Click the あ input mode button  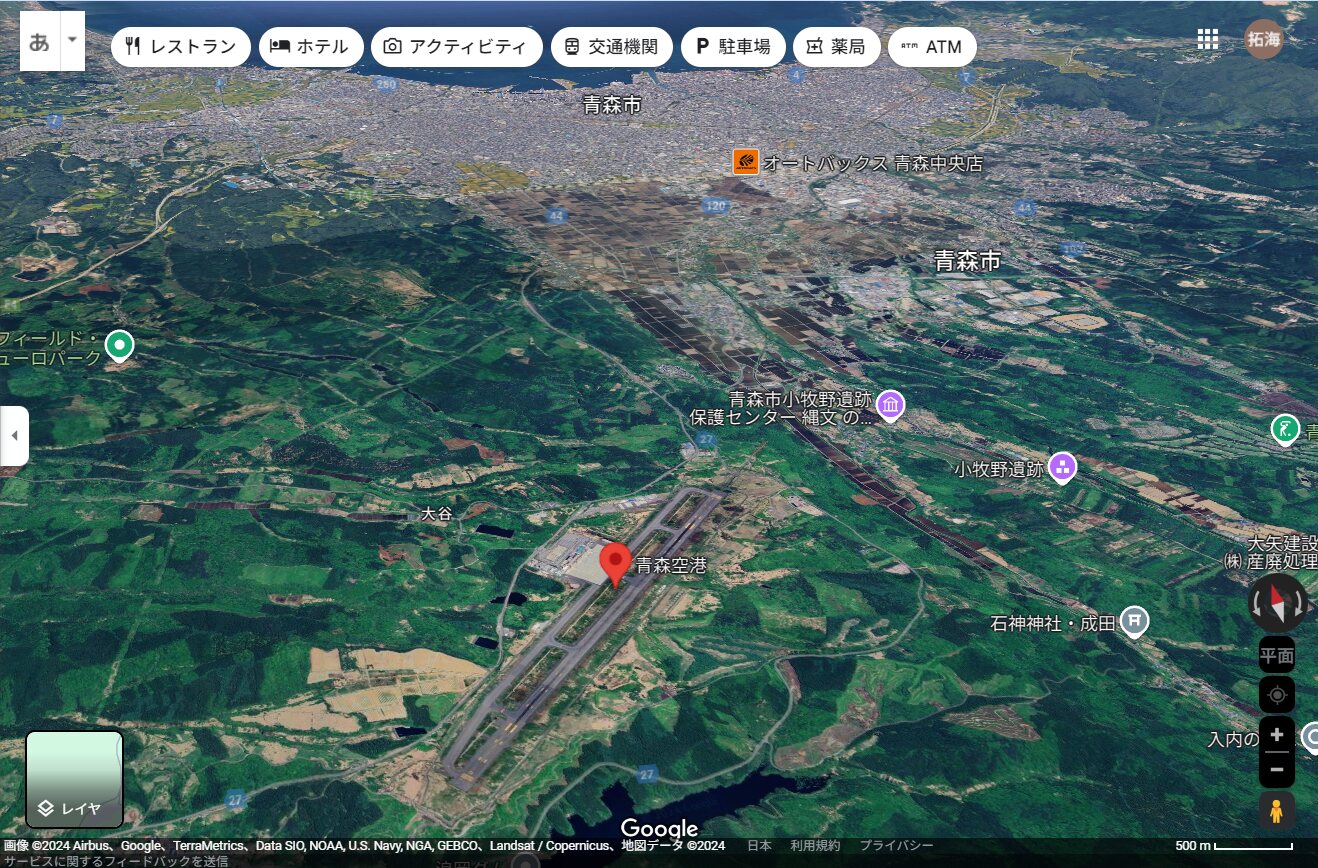pos(40,41)
